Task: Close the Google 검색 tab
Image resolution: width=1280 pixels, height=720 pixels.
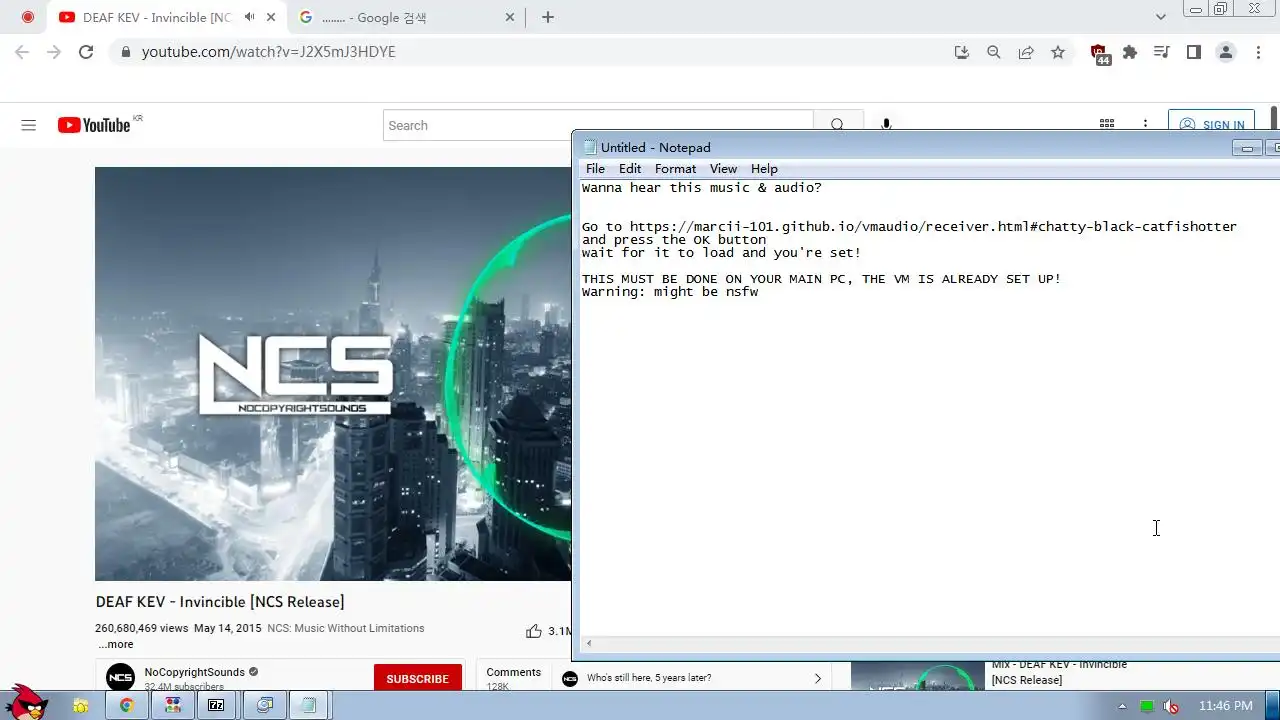Action: (x=510, y=17)
